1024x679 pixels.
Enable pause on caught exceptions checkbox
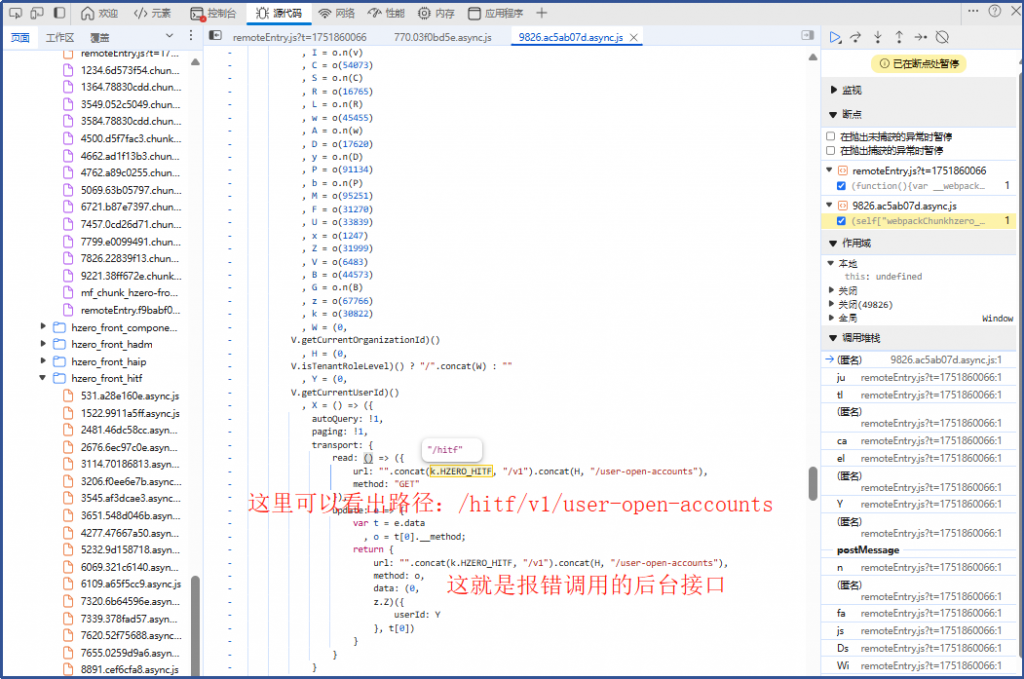point(831,150)
